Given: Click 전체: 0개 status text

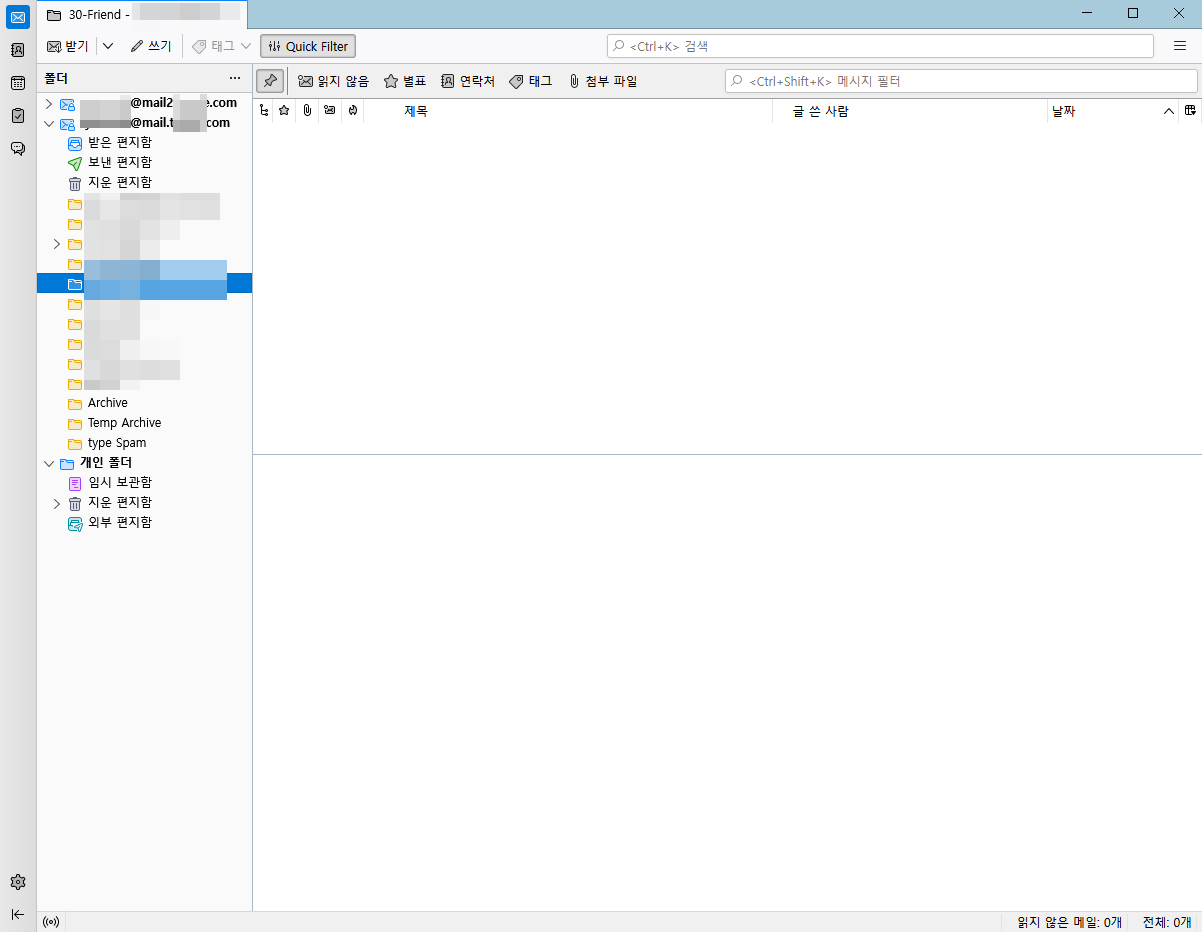Looking at the screenshot, I should pos(1167,922).
